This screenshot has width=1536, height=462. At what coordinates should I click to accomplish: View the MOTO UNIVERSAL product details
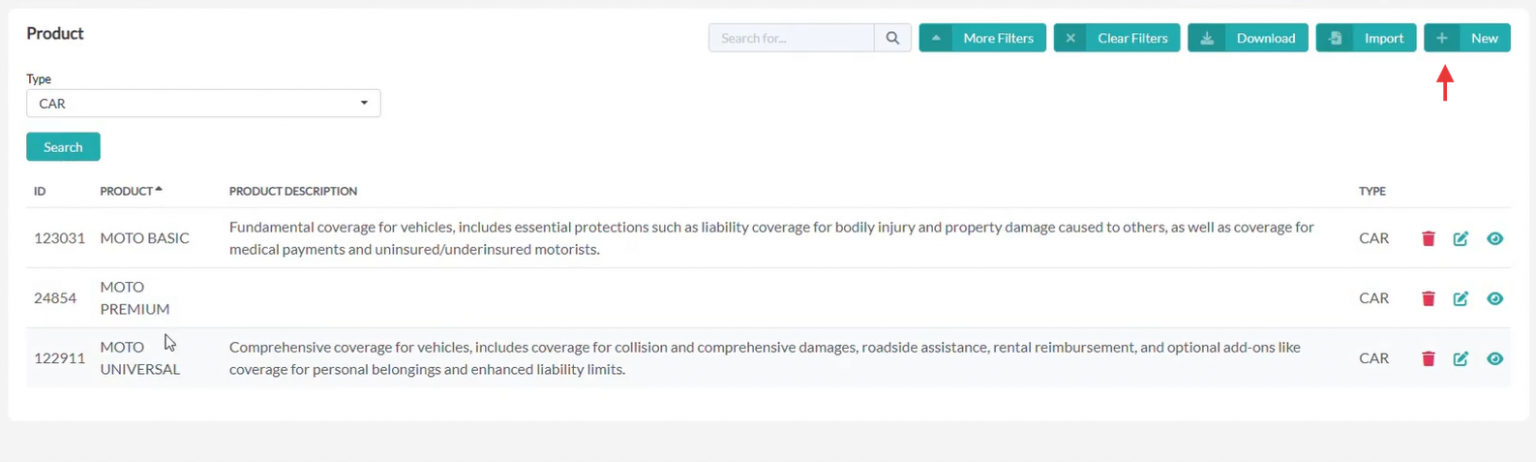click(1495, 358)
